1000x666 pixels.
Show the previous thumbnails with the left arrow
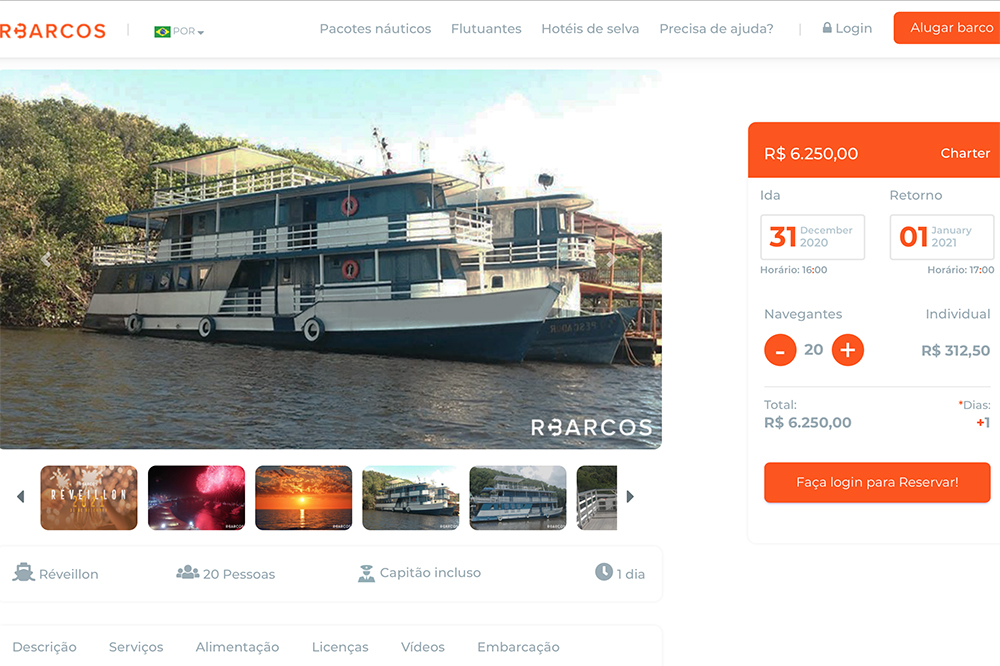[20, 496]
